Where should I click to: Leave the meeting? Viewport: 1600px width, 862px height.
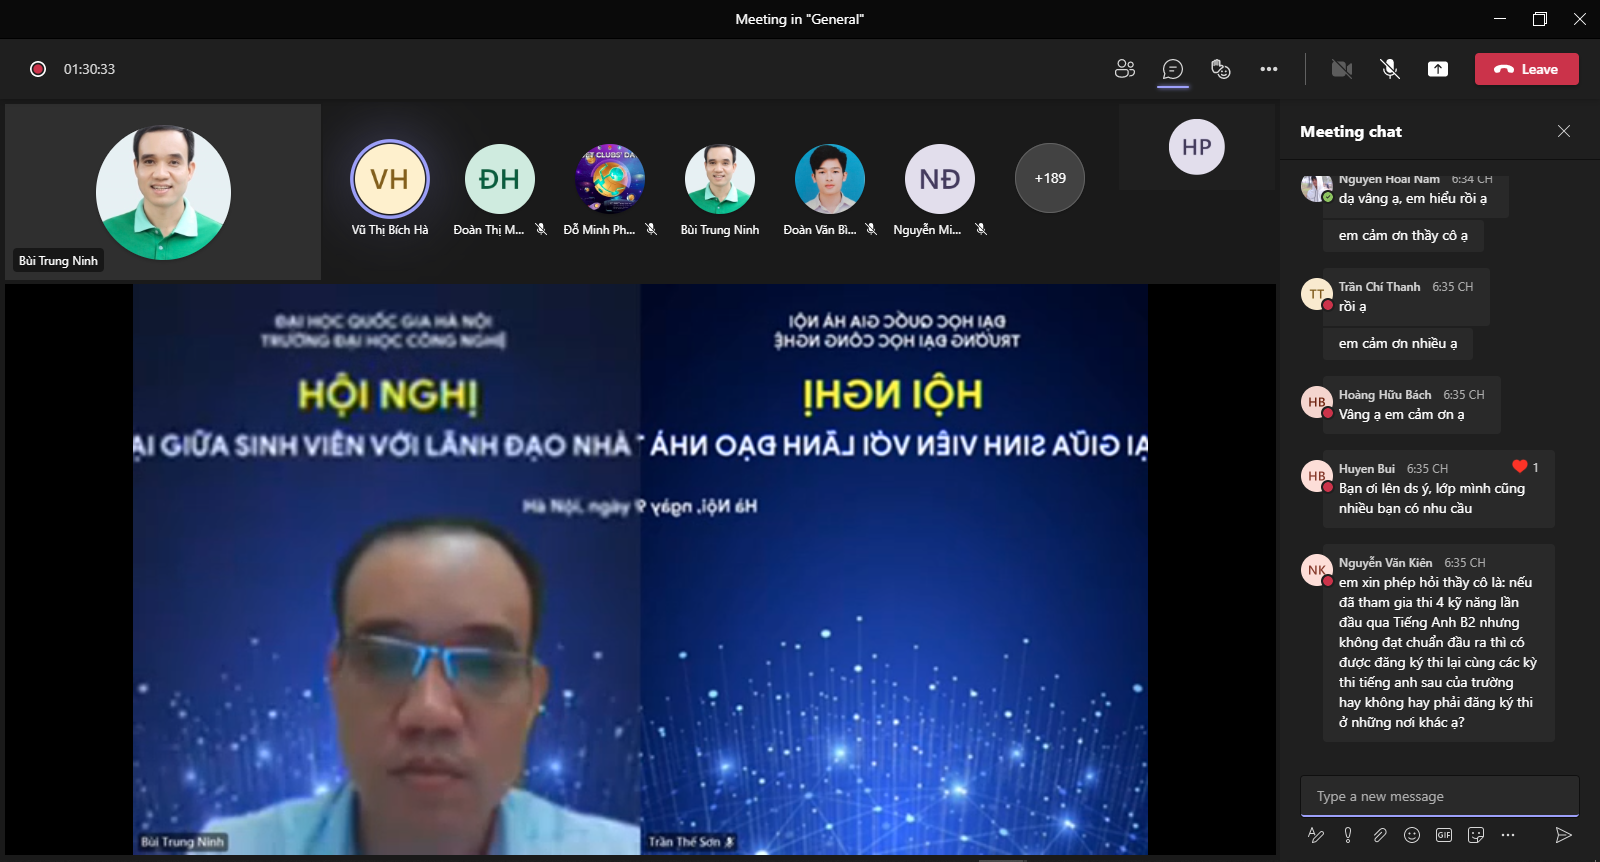(x=1526, y=69)
